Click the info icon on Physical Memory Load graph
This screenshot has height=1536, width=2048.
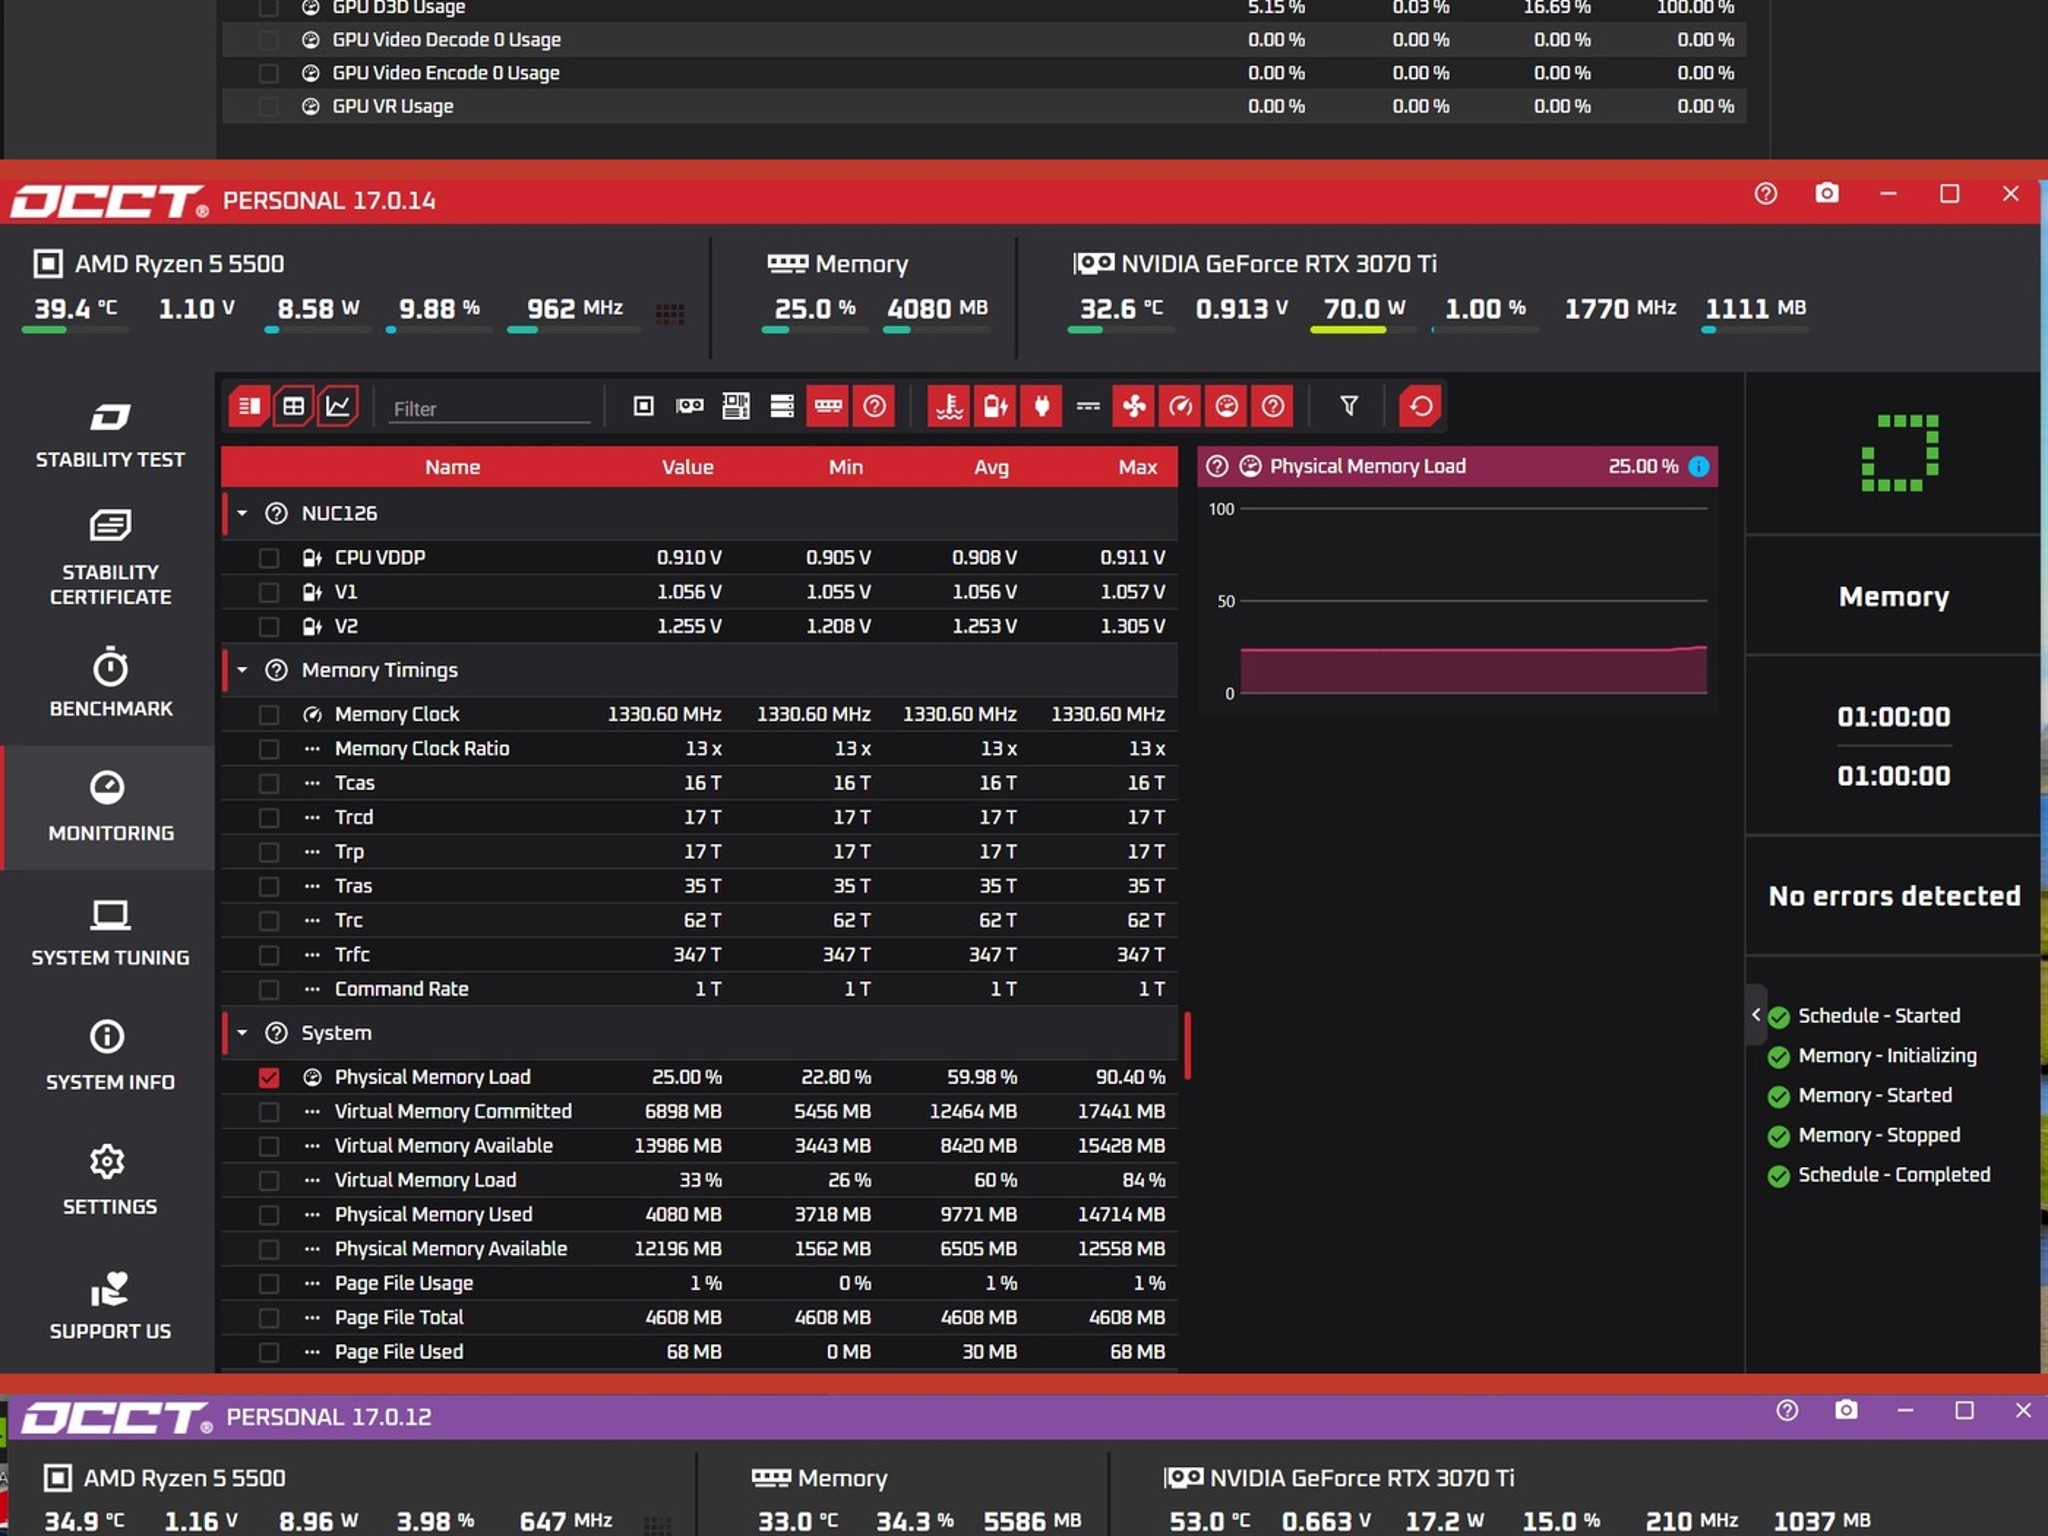tap(1699, 467)
